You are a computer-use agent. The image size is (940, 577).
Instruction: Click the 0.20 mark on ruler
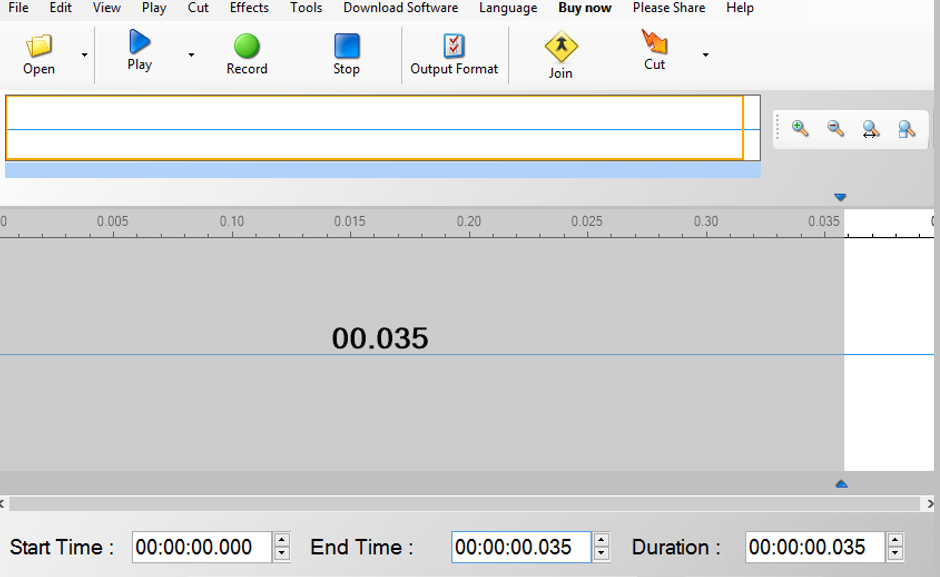coord(469,221)
